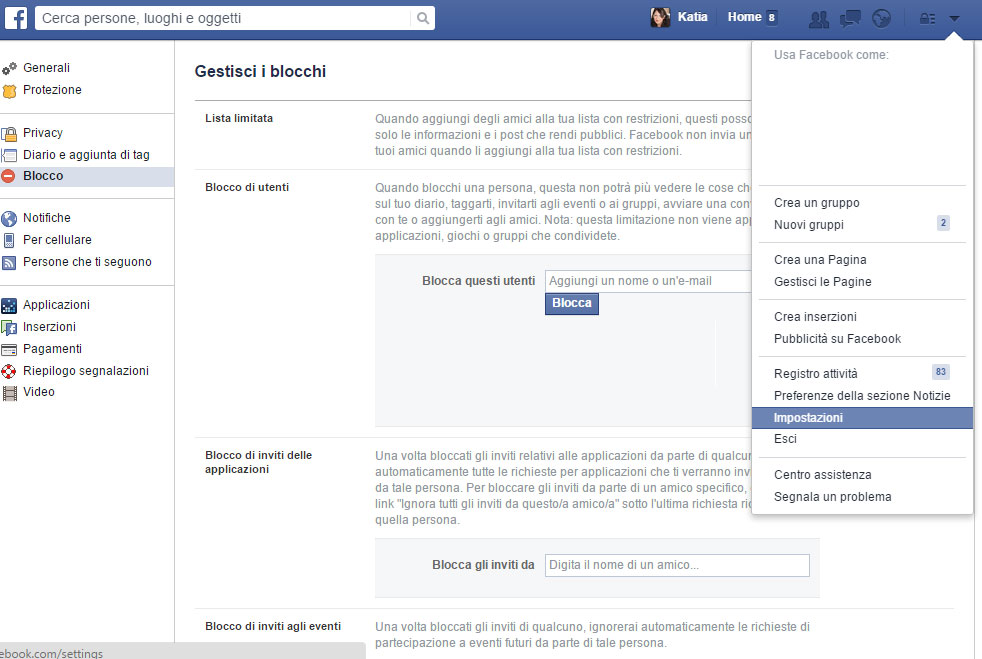
Task: Open Per cellulare settings
Action: tap(57, 240)
